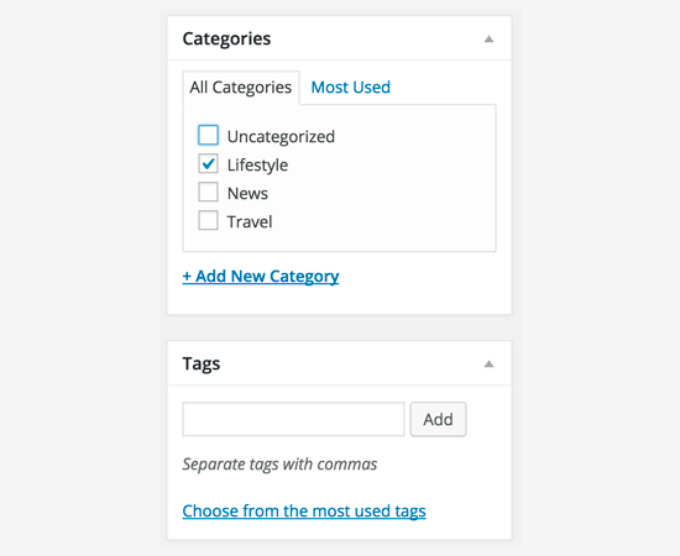Click the + Add New Category link

point(260,276)
